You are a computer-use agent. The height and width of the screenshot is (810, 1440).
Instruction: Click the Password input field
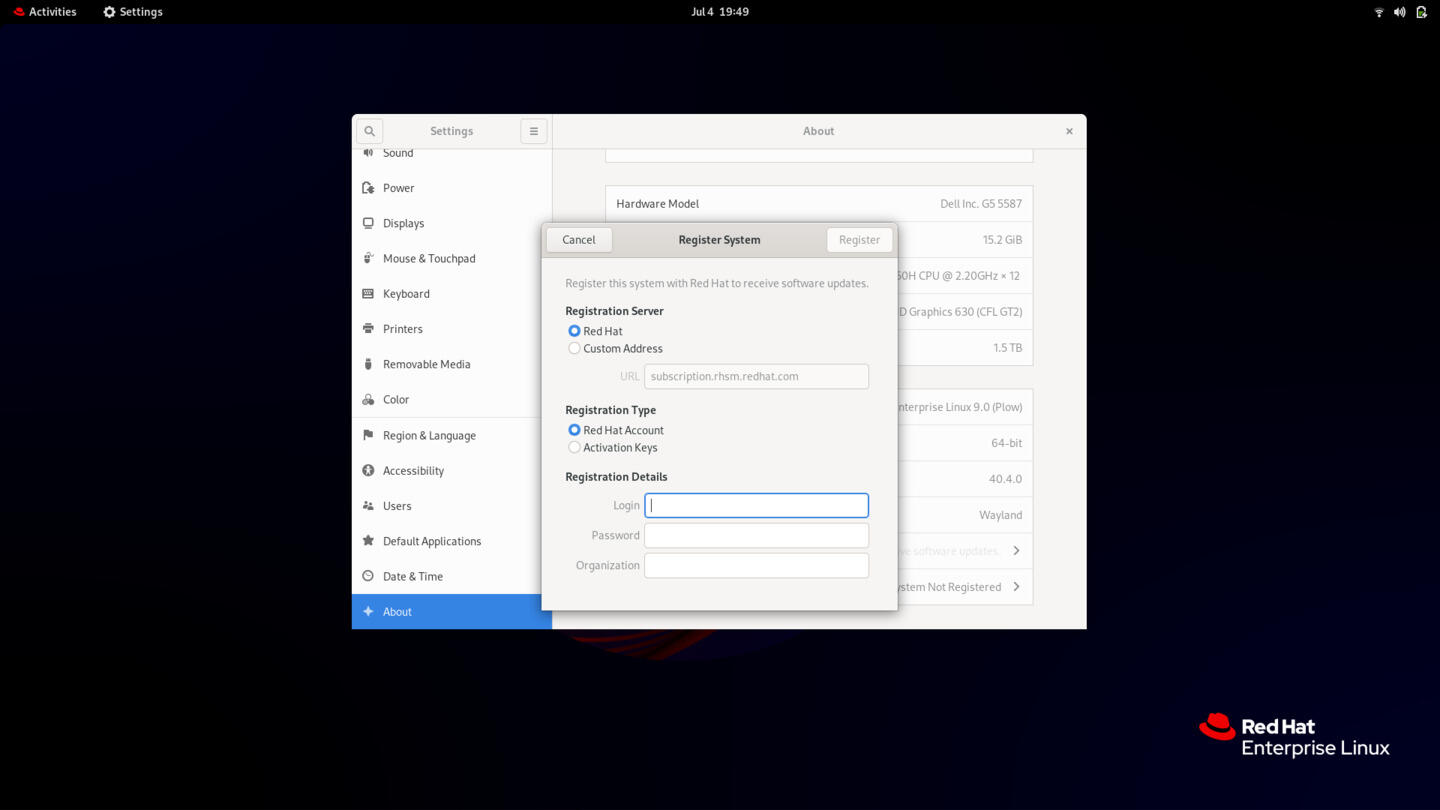pyautogui.click(x=756, y=536)
